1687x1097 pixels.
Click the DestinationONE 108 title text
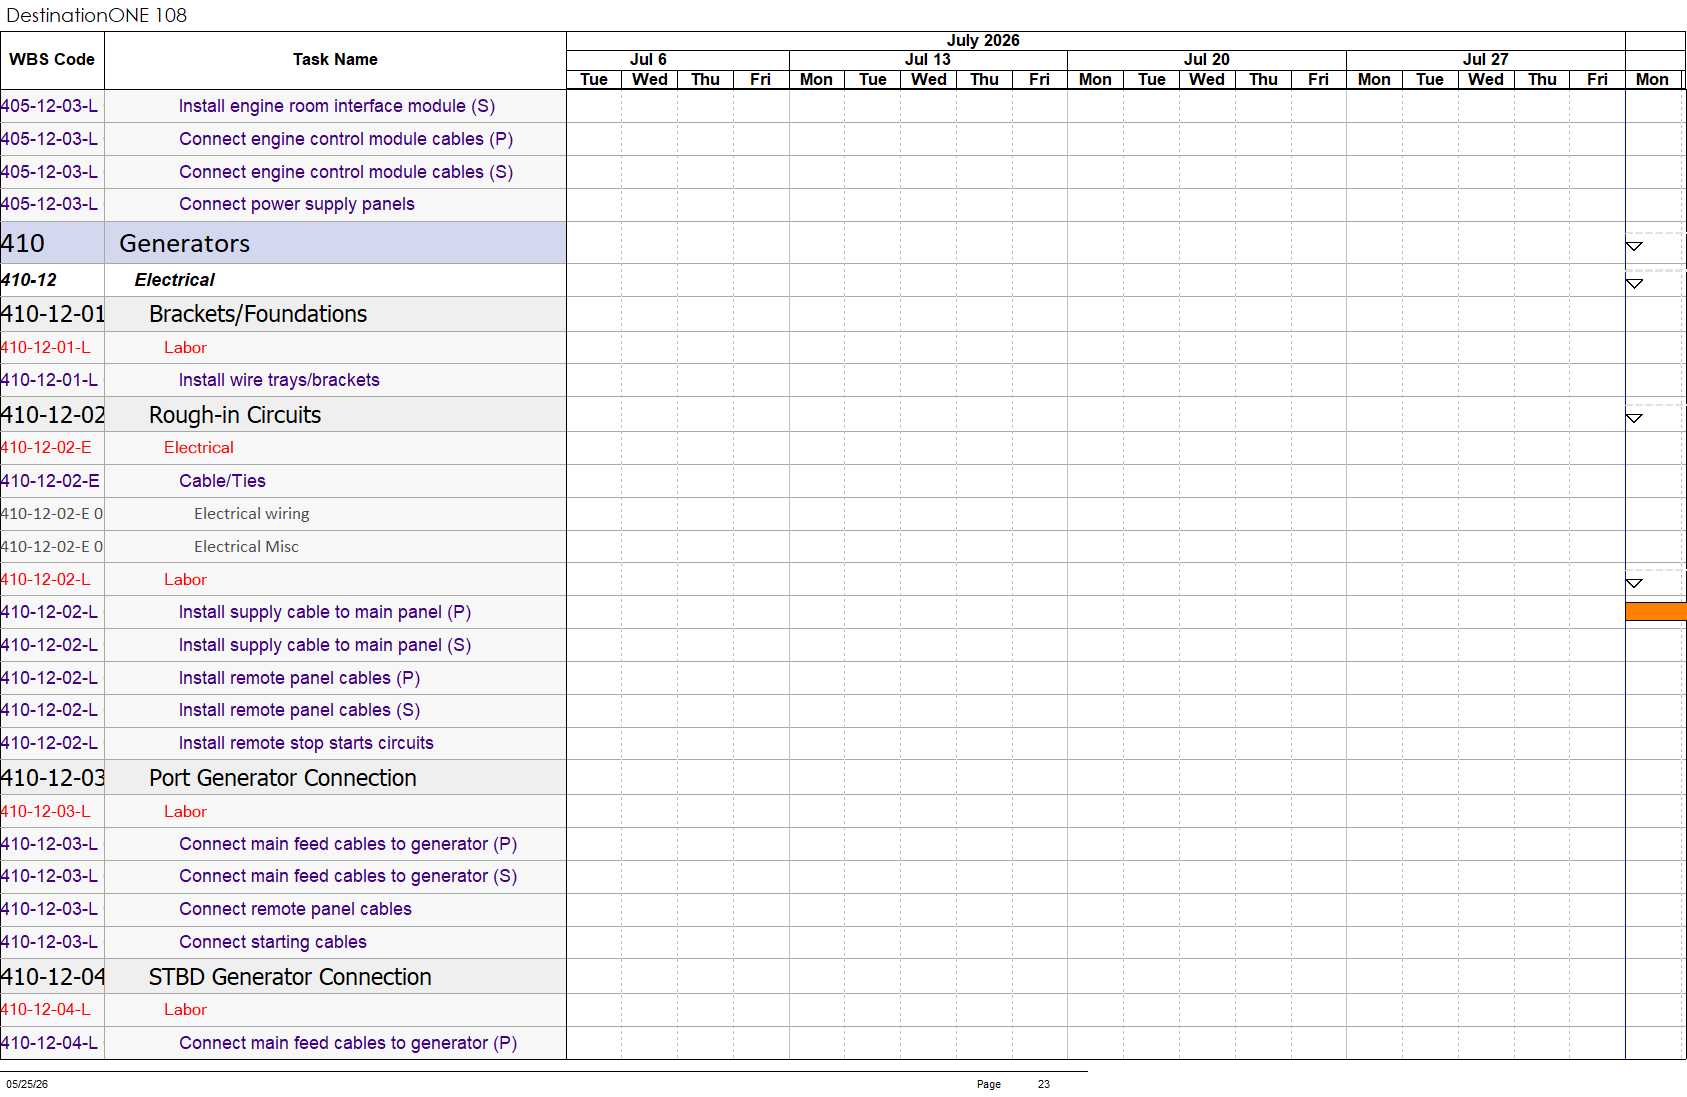click(x=96, y=15)
